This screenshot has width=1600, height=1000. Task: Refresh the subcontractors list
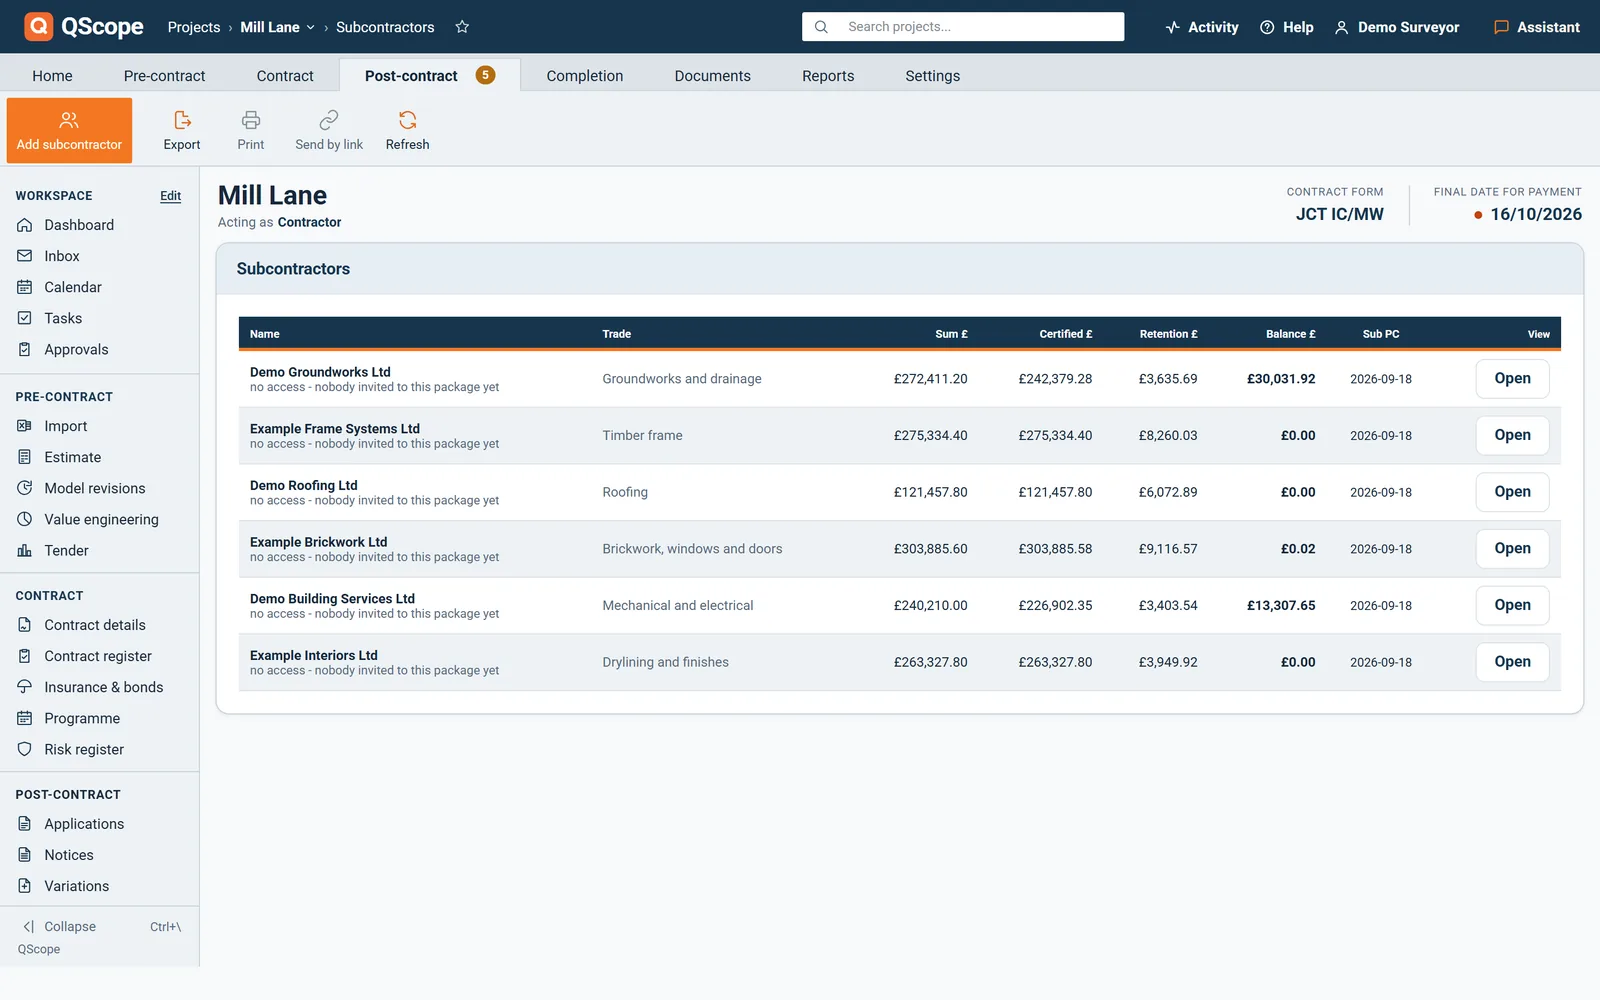tap(407, 130)
